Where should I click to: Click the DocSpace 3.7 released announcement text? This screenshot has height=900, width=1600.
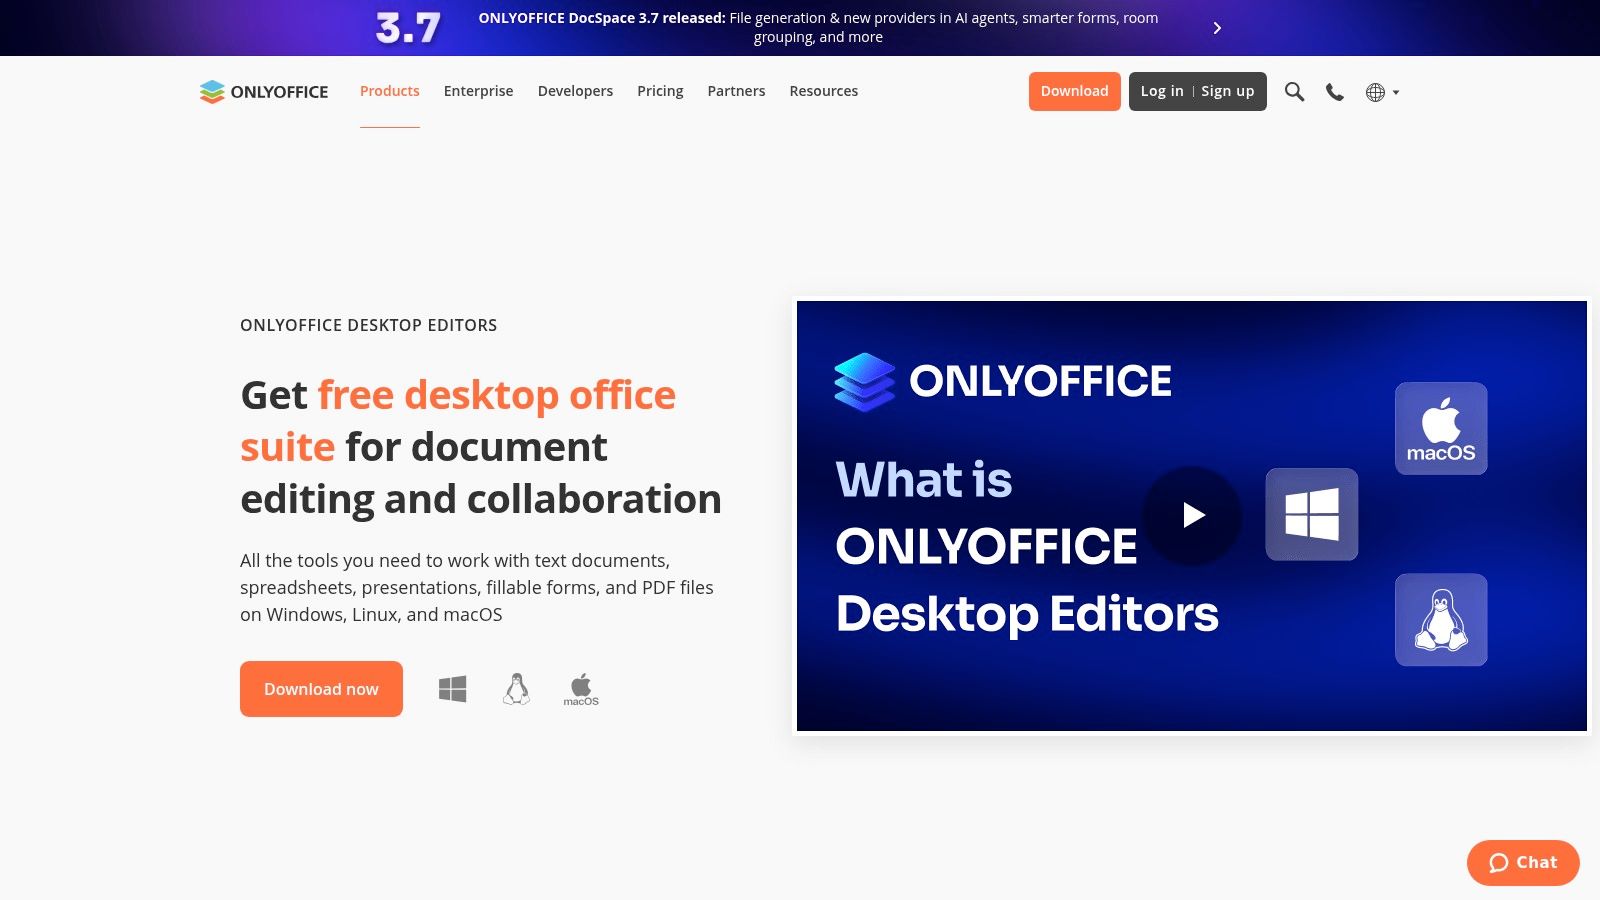(x=818, y=28)
